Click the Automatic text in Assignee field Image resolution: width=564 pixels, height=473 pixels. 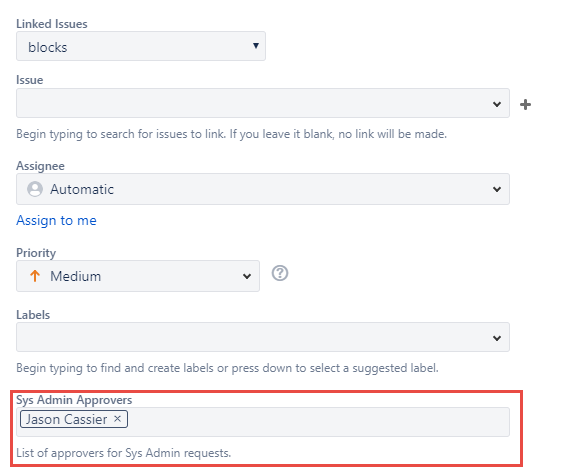(82, 189)
